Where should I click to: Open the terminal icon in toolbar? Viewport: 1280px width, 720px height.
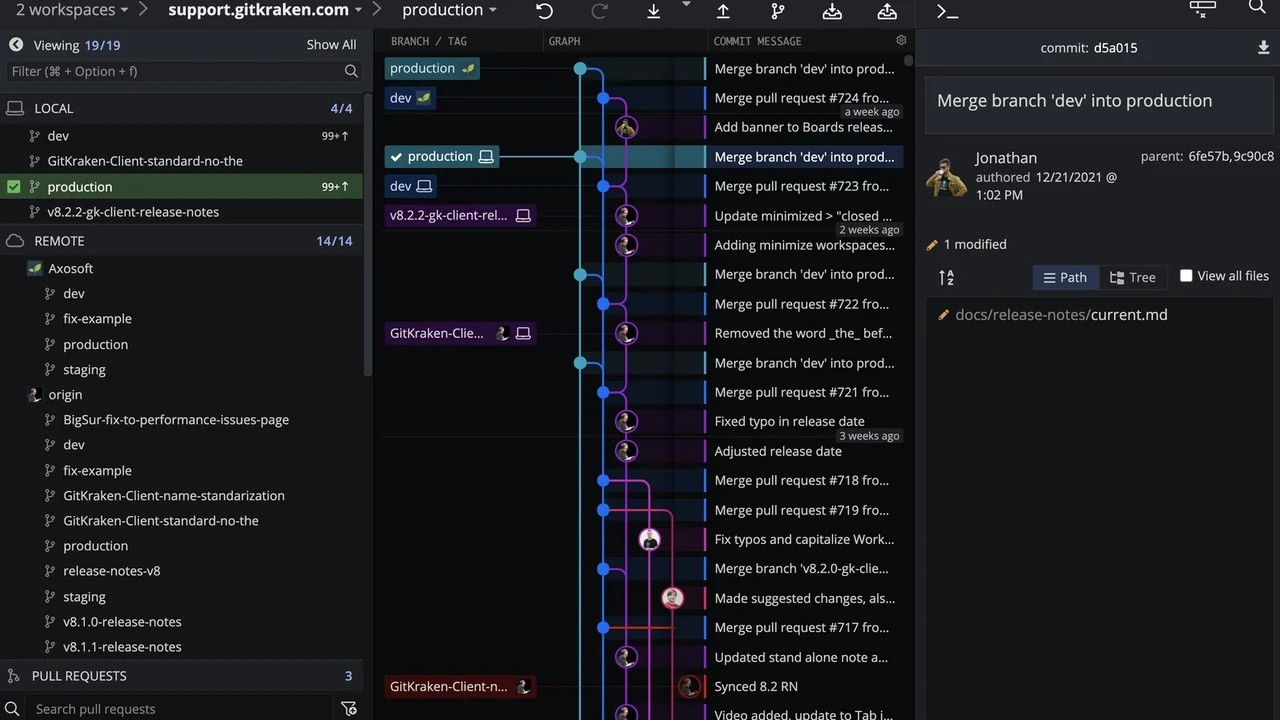tap(947, 11)
